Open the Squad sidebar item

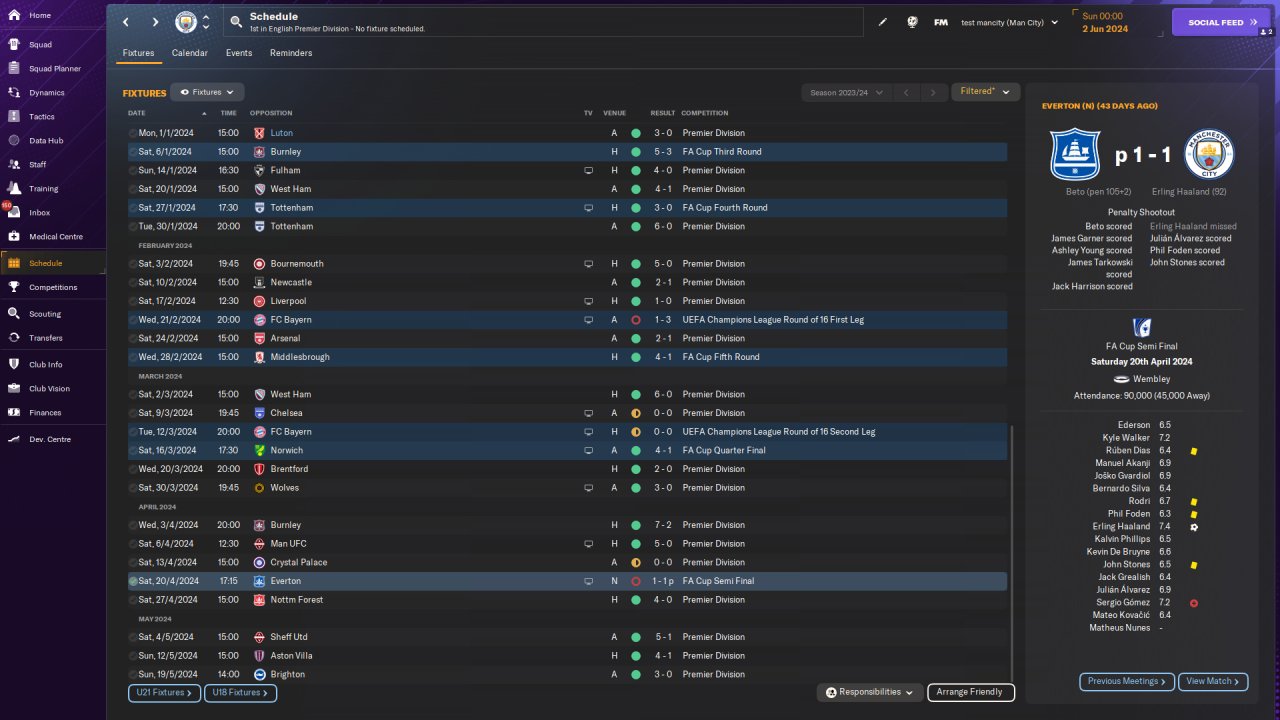[x=53, y=45]
